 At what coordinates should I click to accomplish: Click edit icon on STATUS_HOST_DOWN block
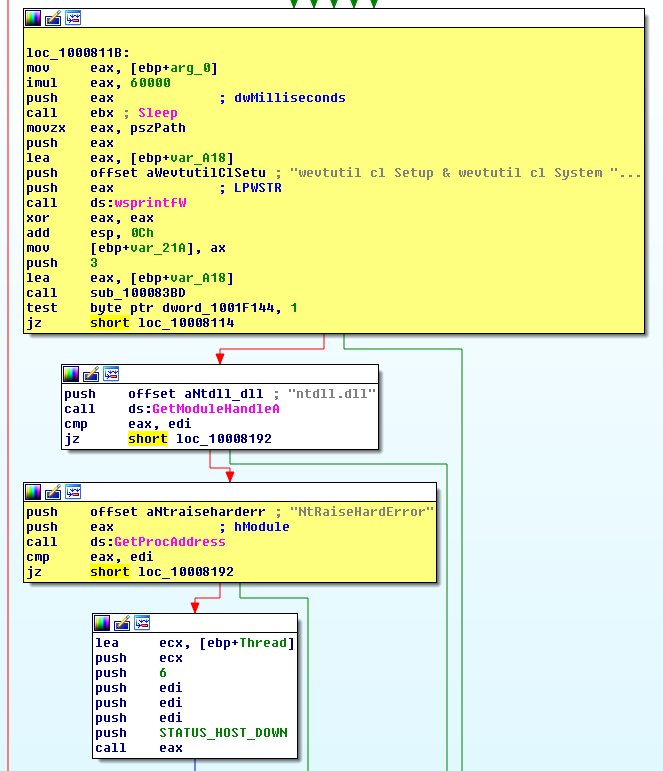click(122, 623)
